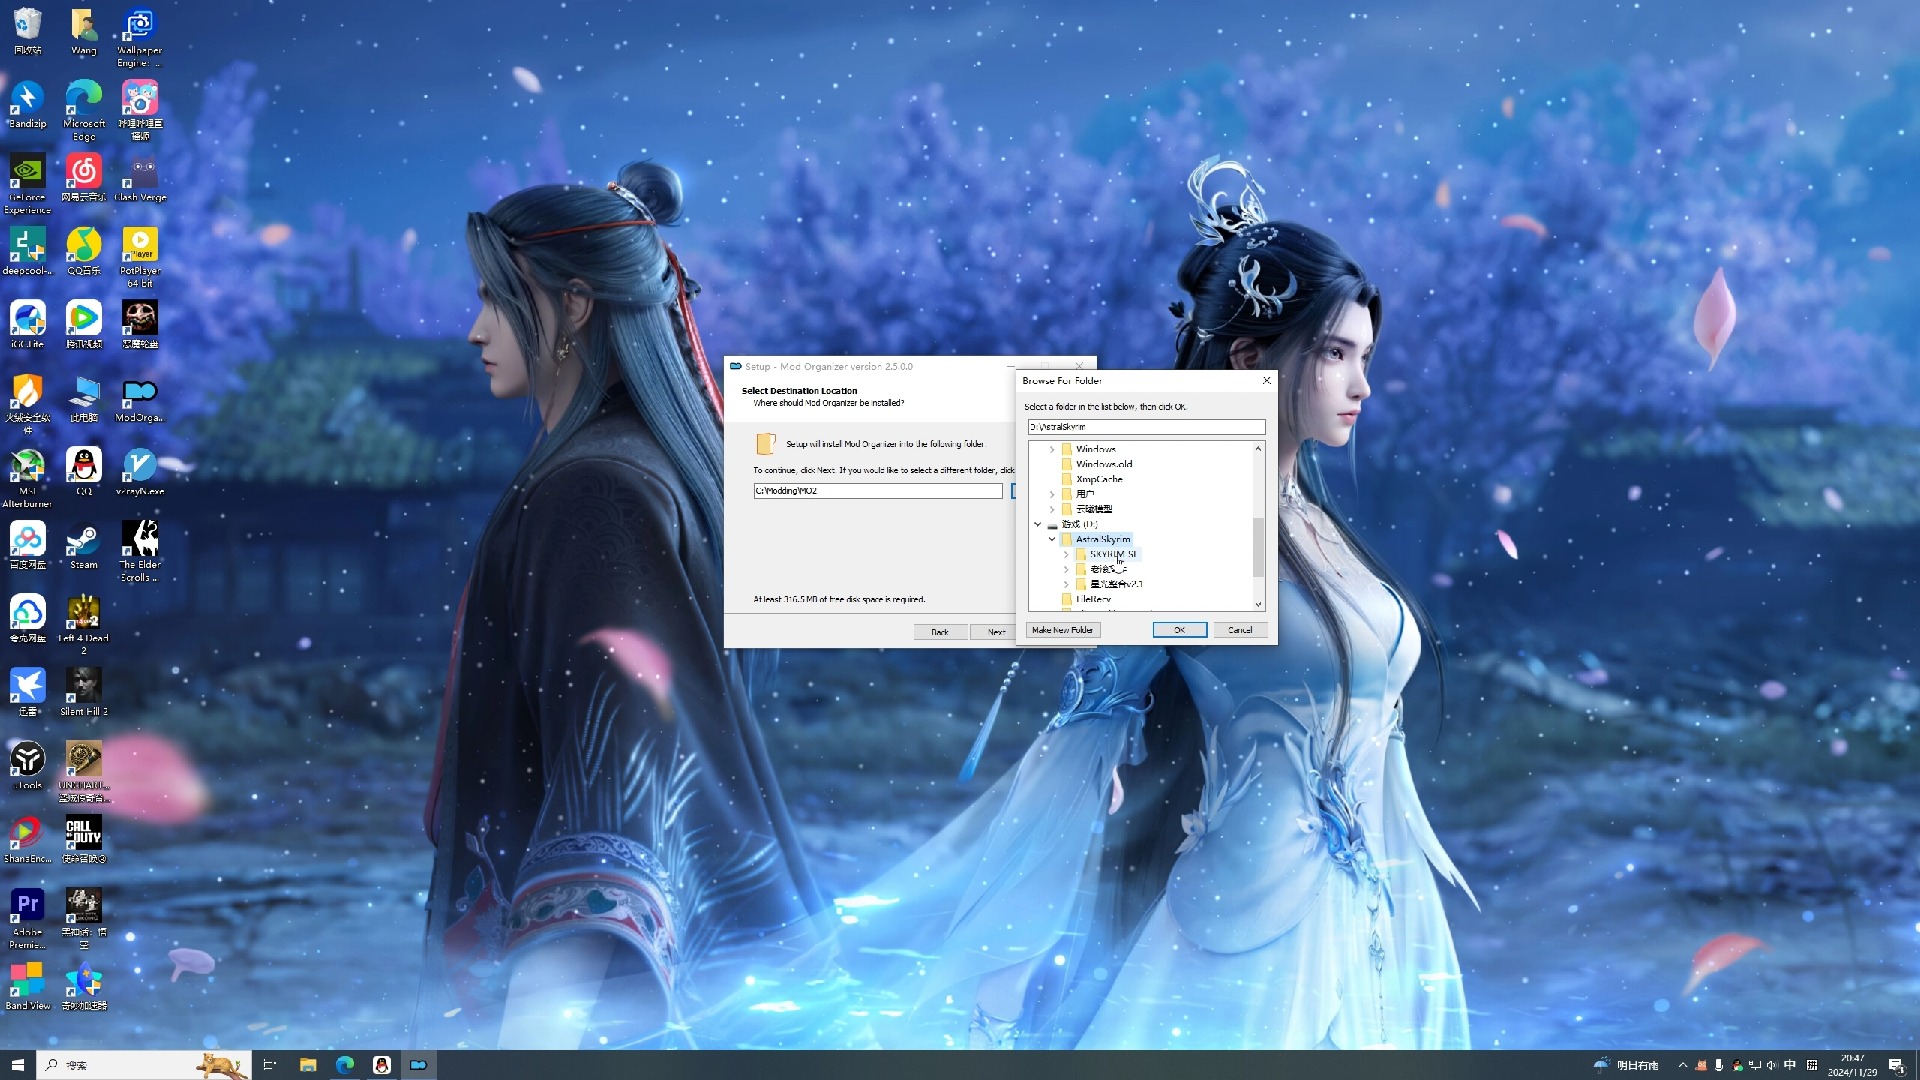Select the XmpCache folder
The image size is (1920, 1080).
click(1099, 479)
